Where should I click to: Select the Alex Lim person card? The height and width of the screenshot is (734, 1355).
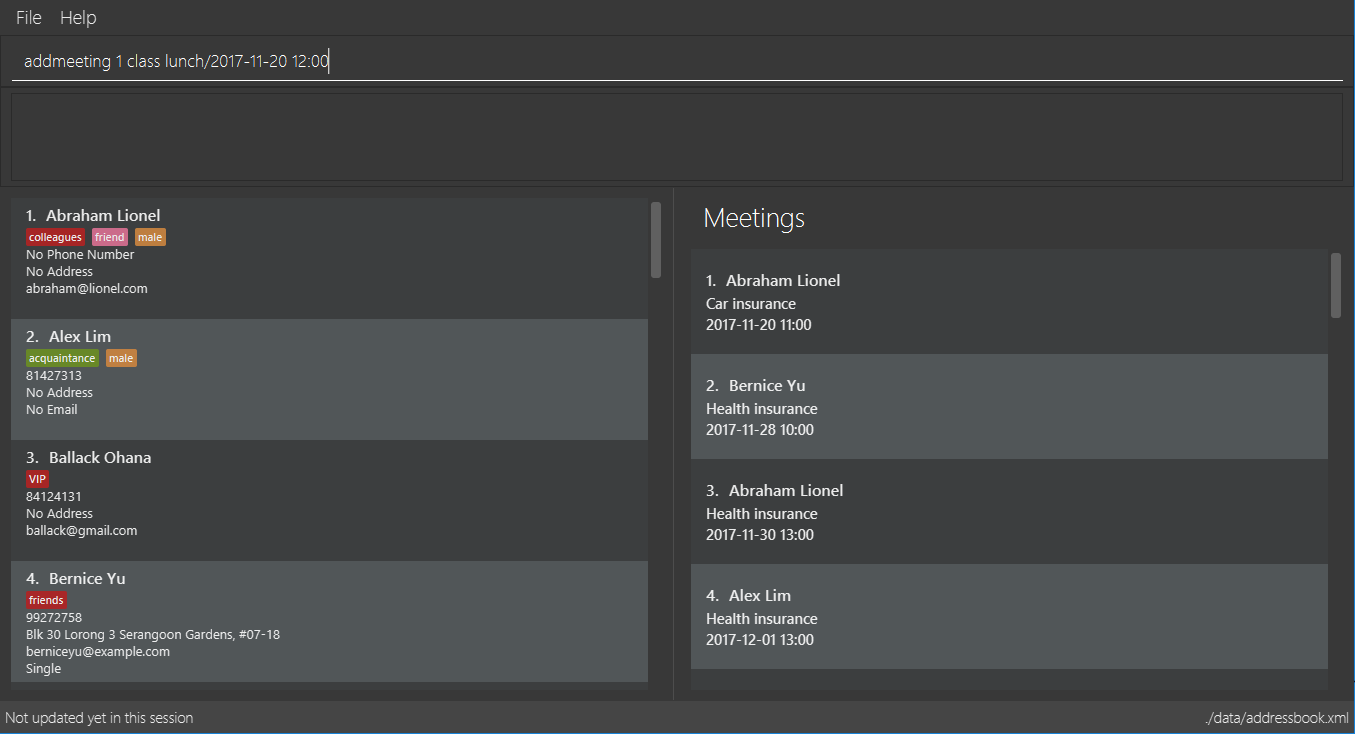tap(329, 379)
